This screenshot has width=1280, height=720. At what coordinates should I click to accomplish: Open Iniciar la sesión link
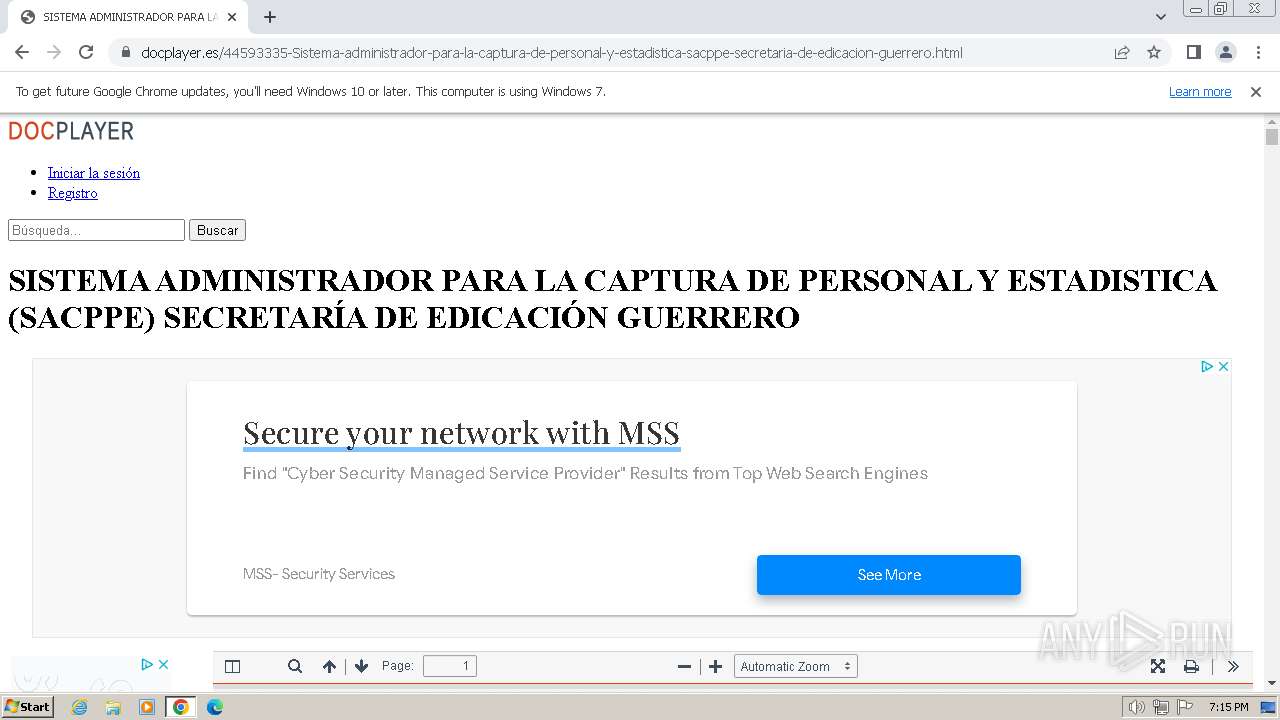[94, 173]
